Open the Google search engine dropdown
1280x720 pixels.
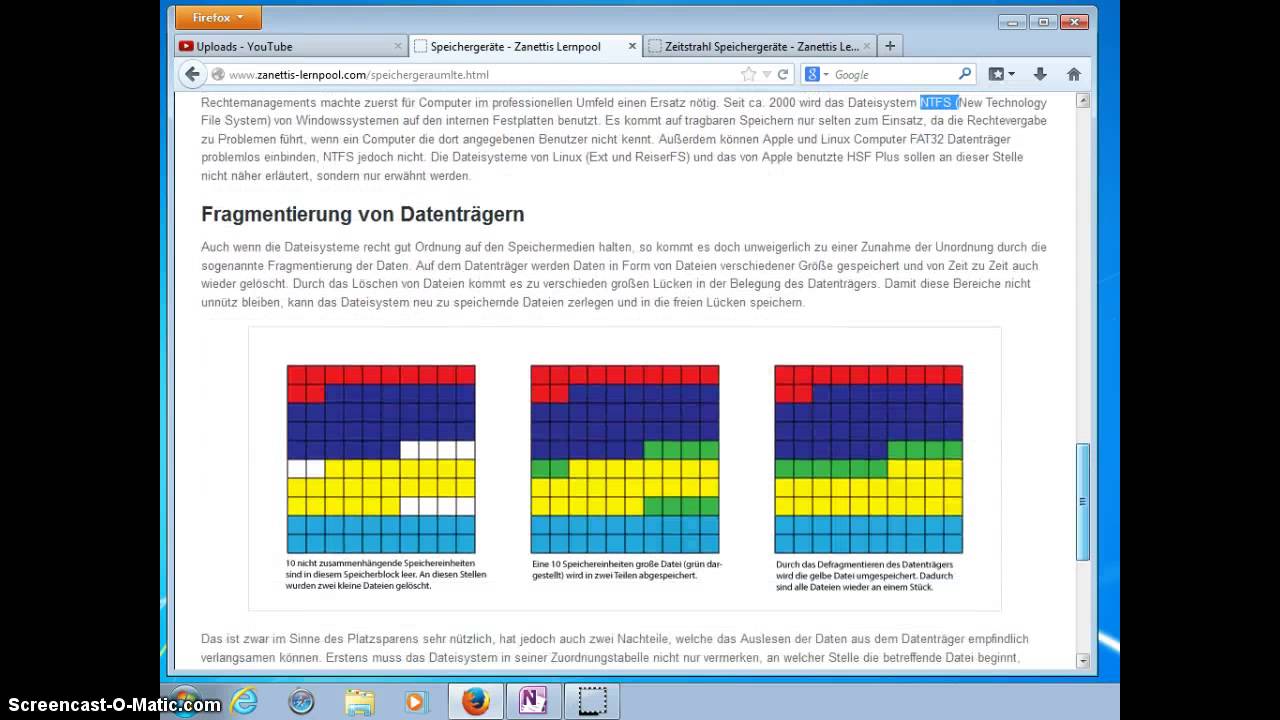coord(816,74)
